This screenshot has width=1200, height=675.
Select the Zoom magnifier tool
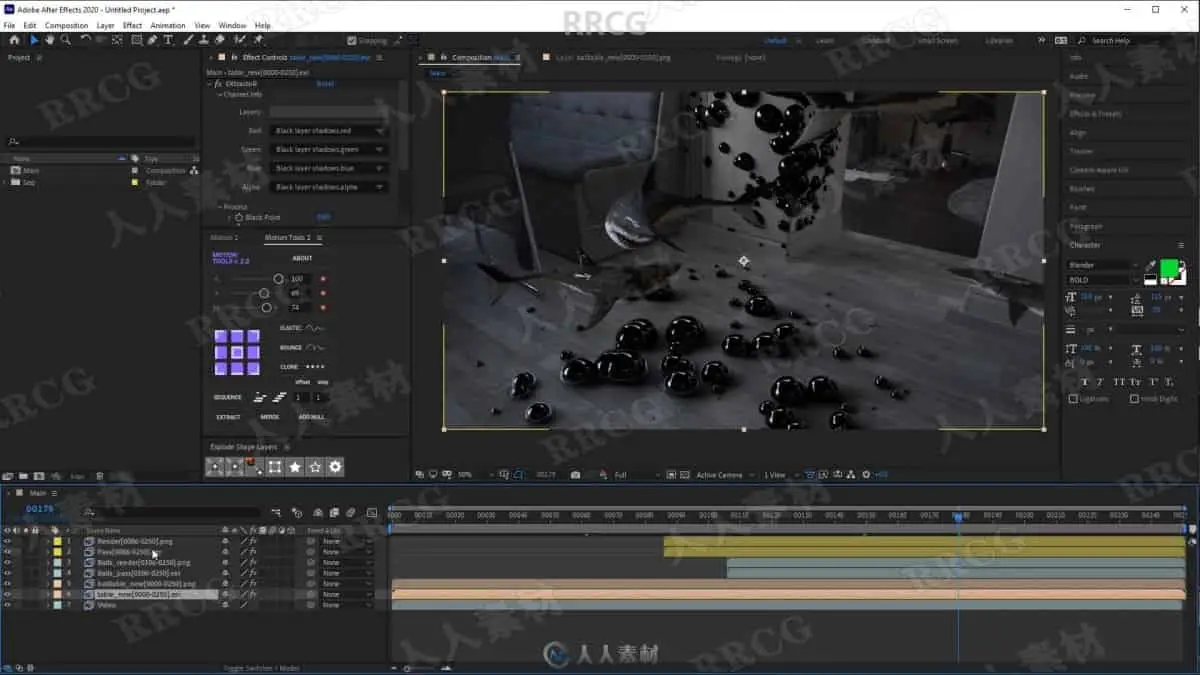coord(65,40)
